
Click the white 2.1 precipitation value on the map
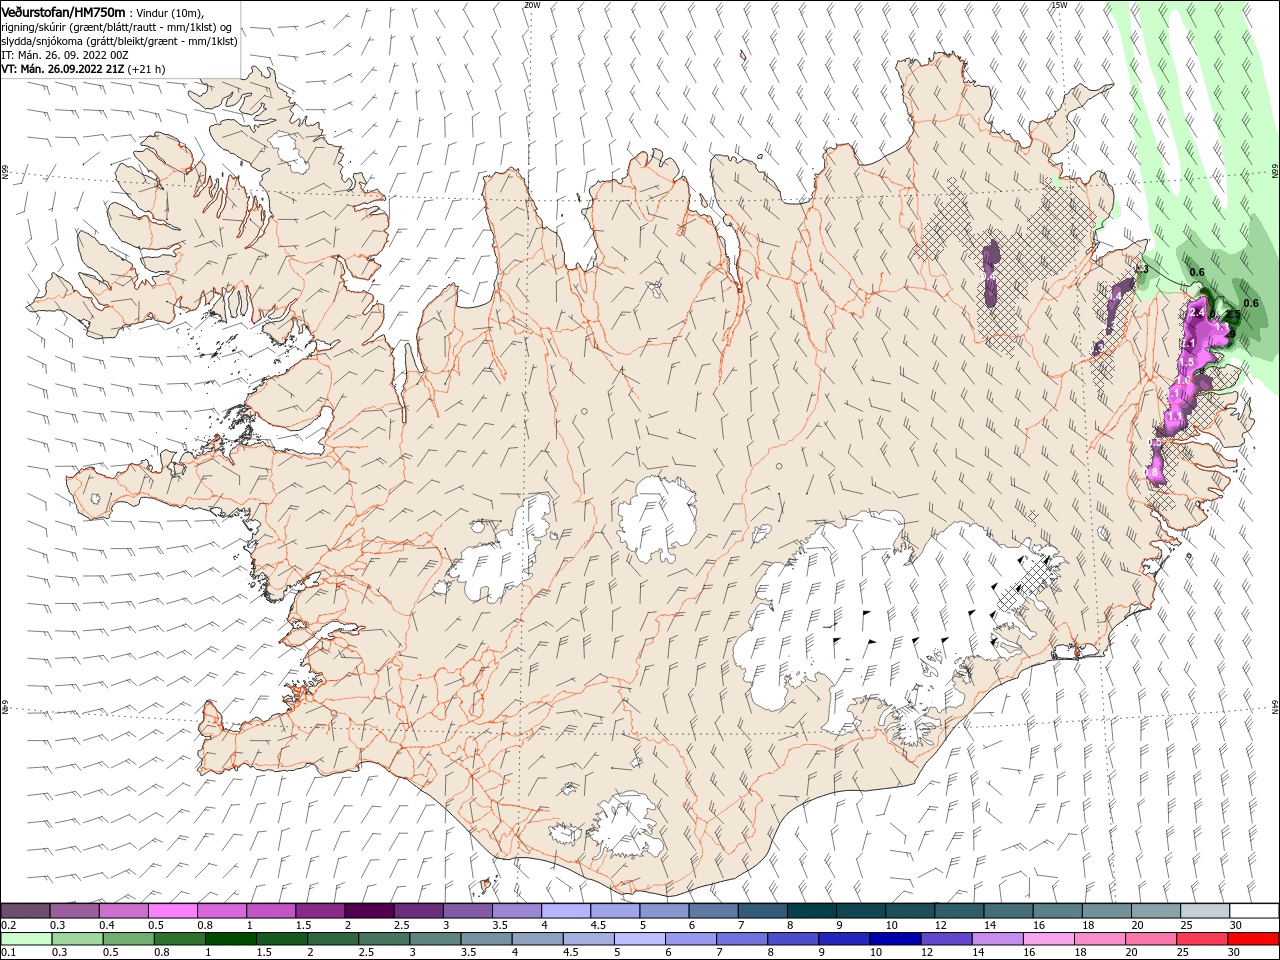click(1187, 343)
